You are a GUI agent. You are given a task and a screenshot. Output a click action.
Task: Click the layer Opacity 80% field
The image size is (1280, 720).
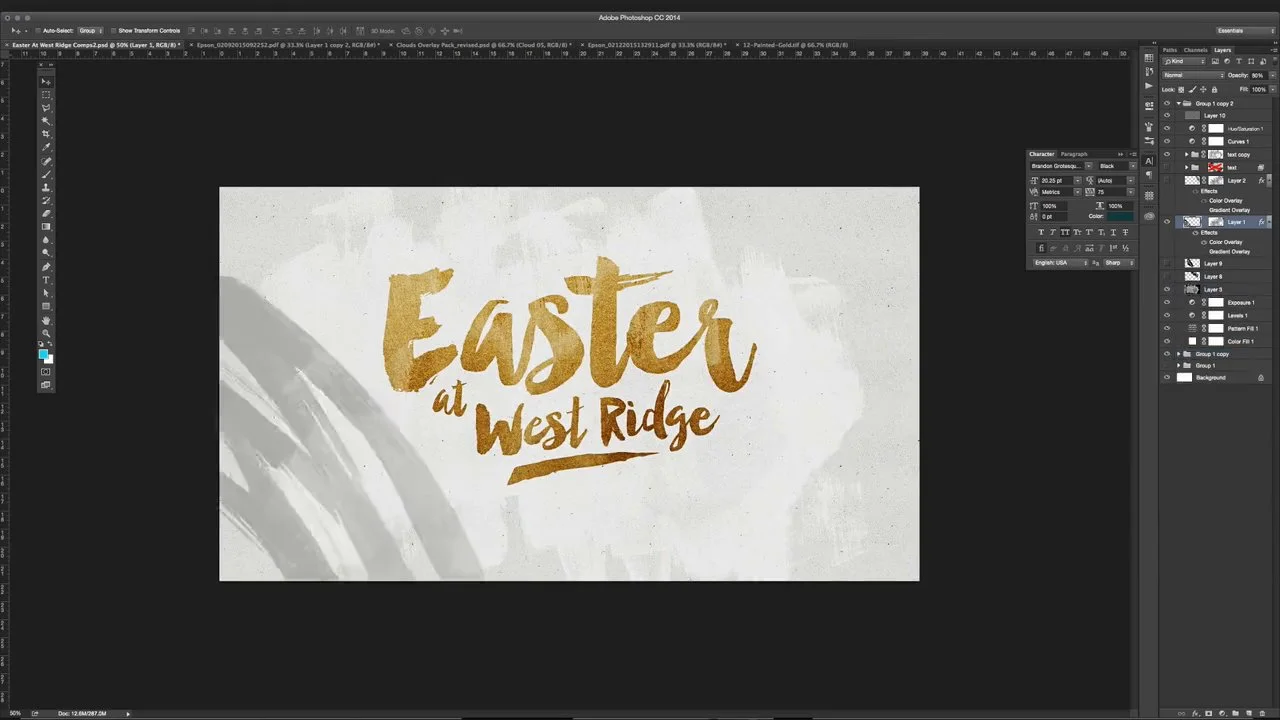[x=1259, y=75]
